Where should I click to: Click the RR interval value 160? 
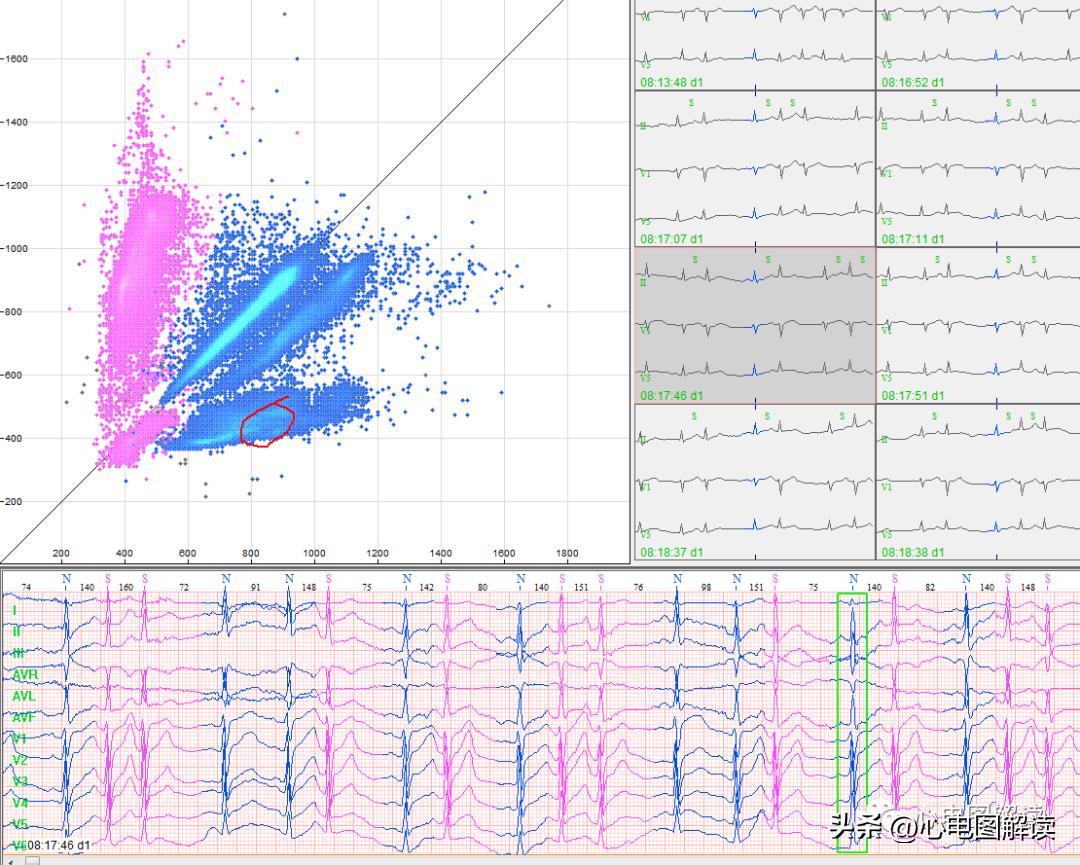click(x=126, y=587)
